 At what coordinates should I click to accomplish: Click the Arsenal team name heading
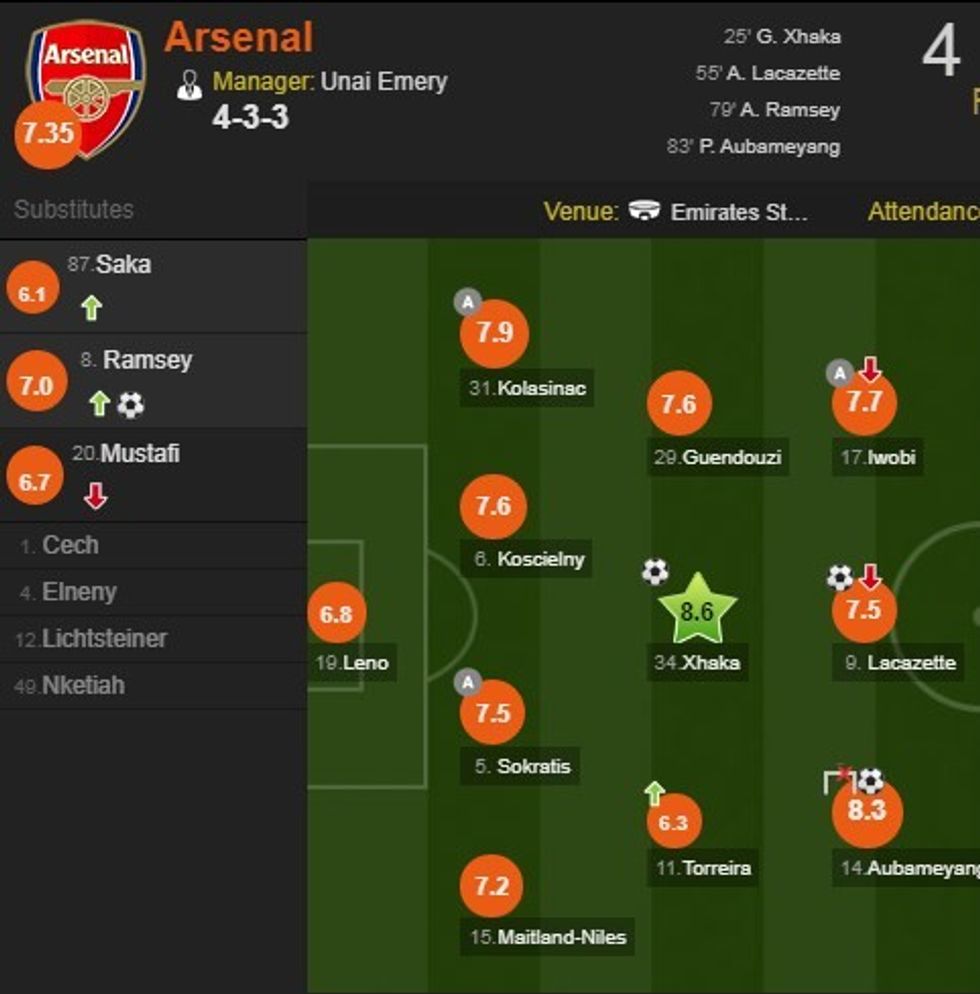[x=239, y=37]
